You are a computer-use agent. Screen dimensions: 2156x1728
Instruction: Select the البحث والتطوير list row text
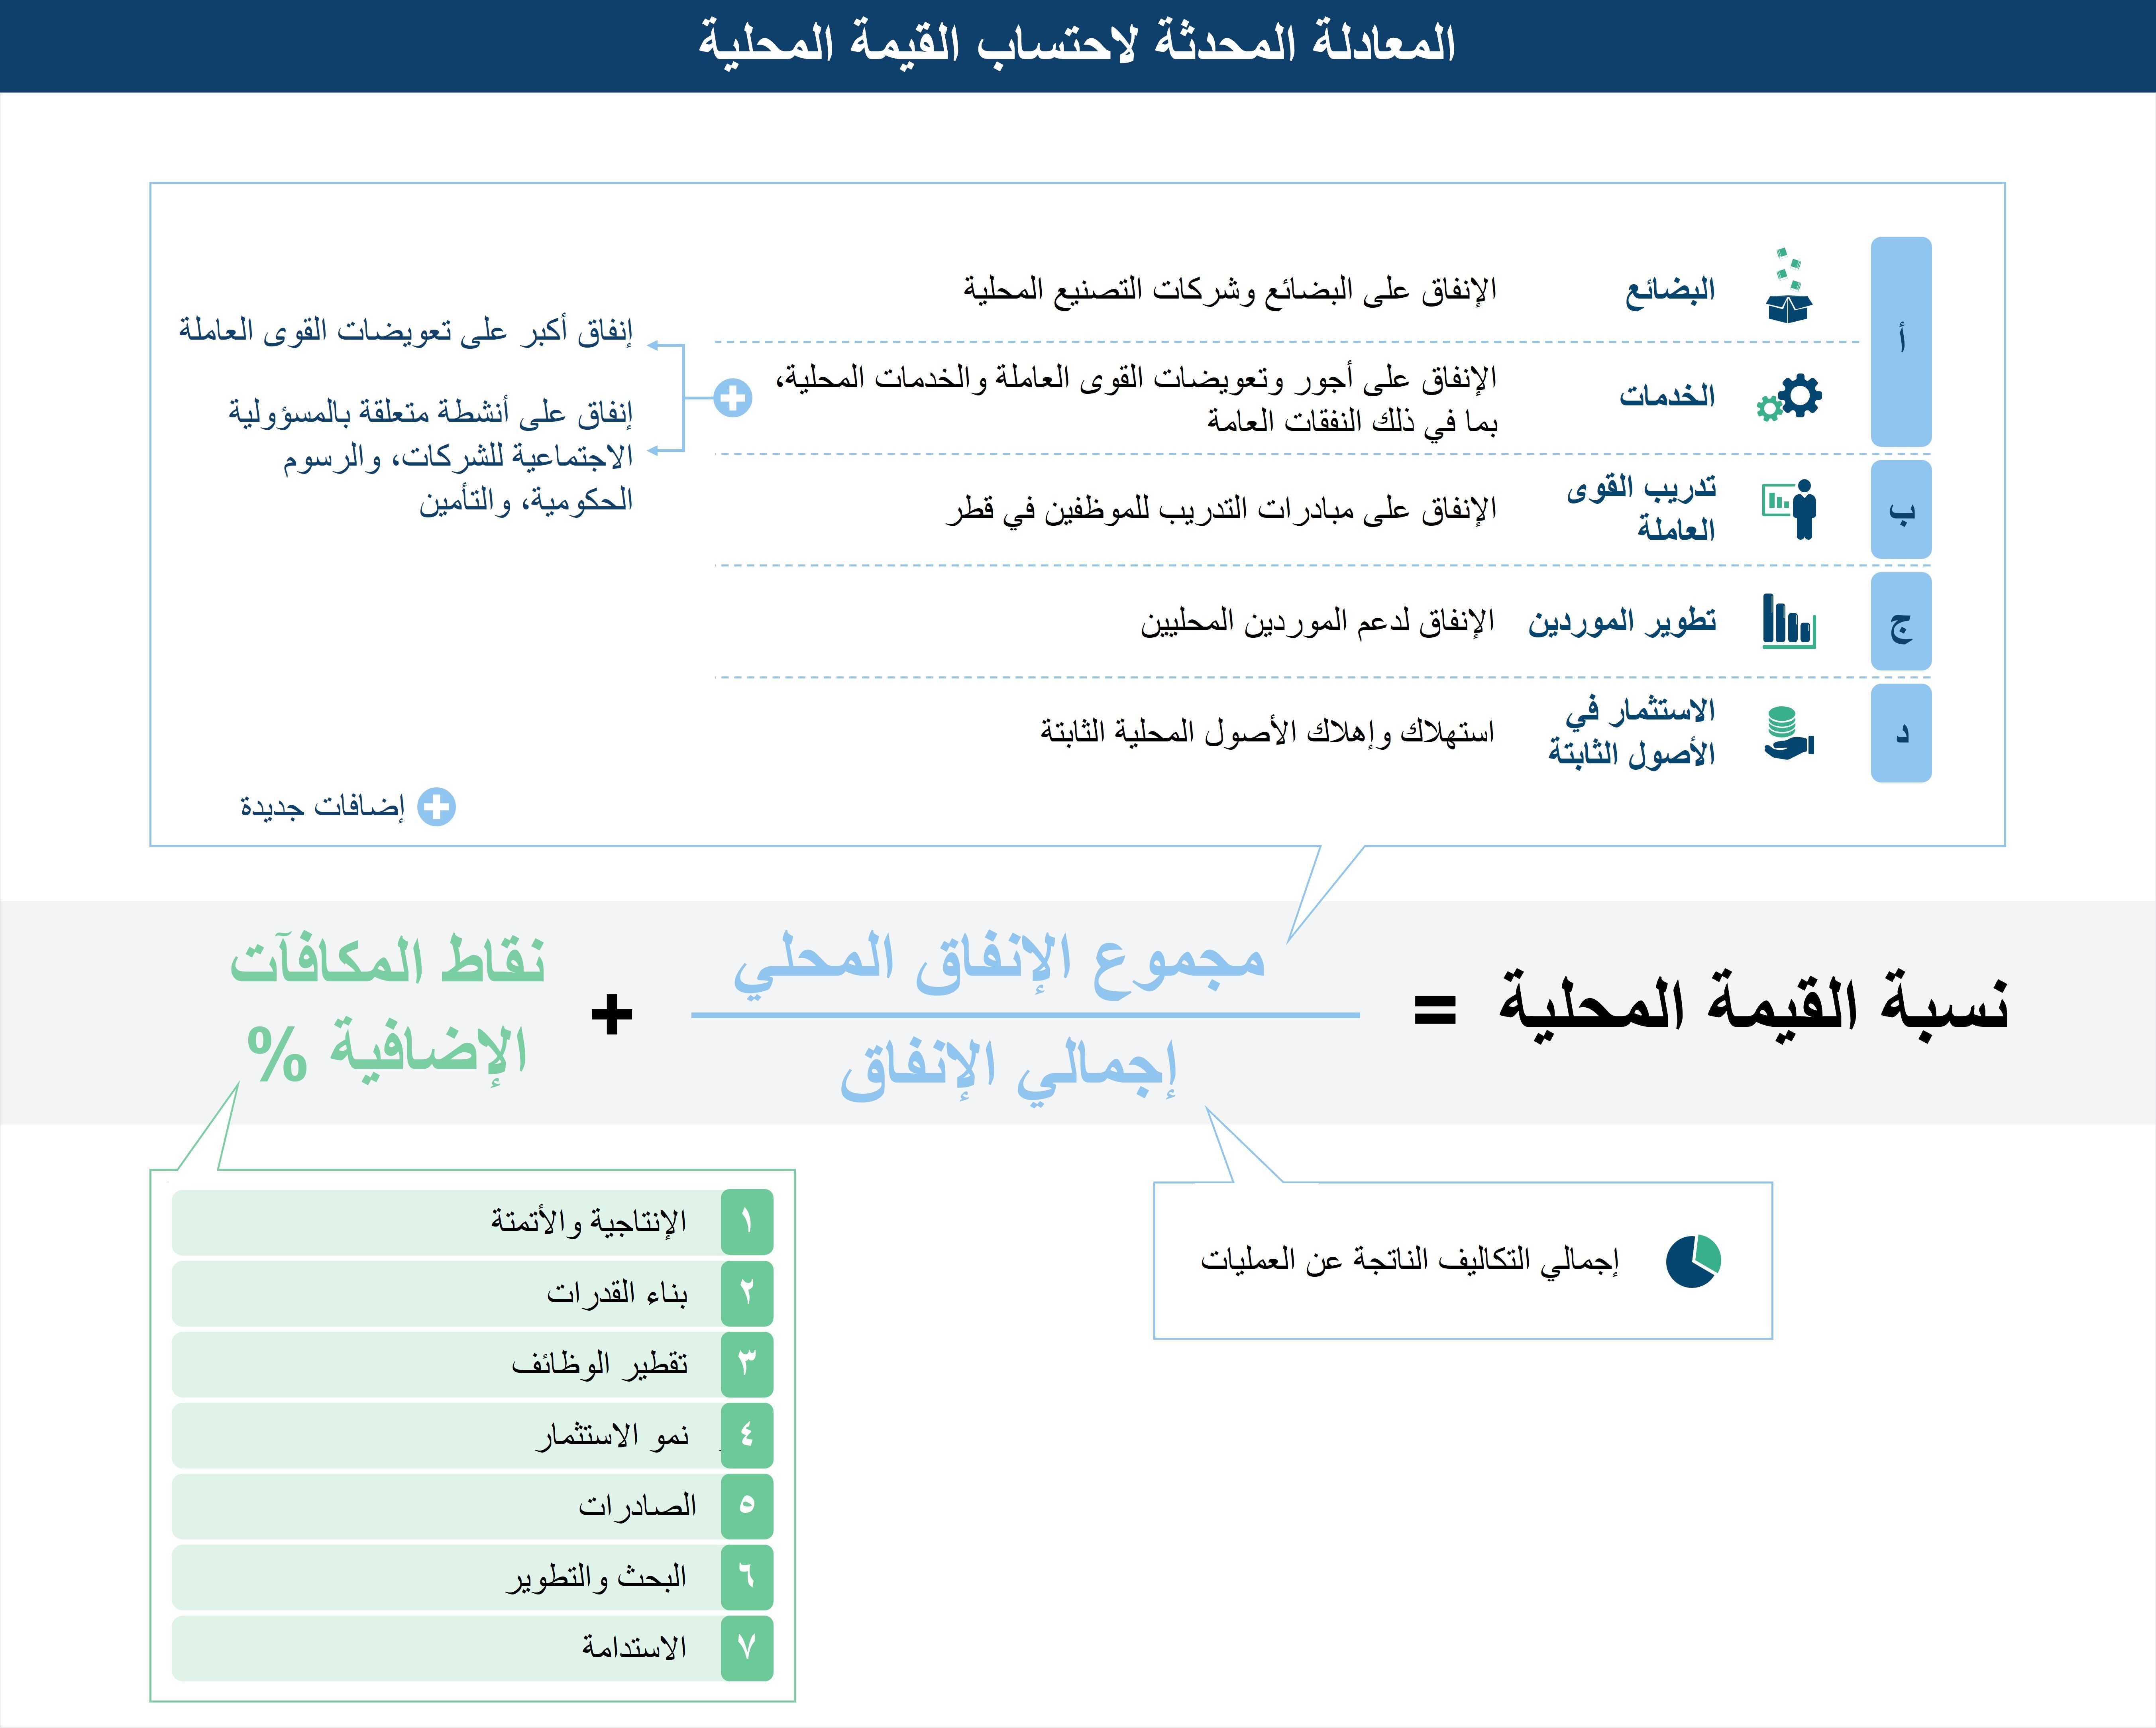596,1578
